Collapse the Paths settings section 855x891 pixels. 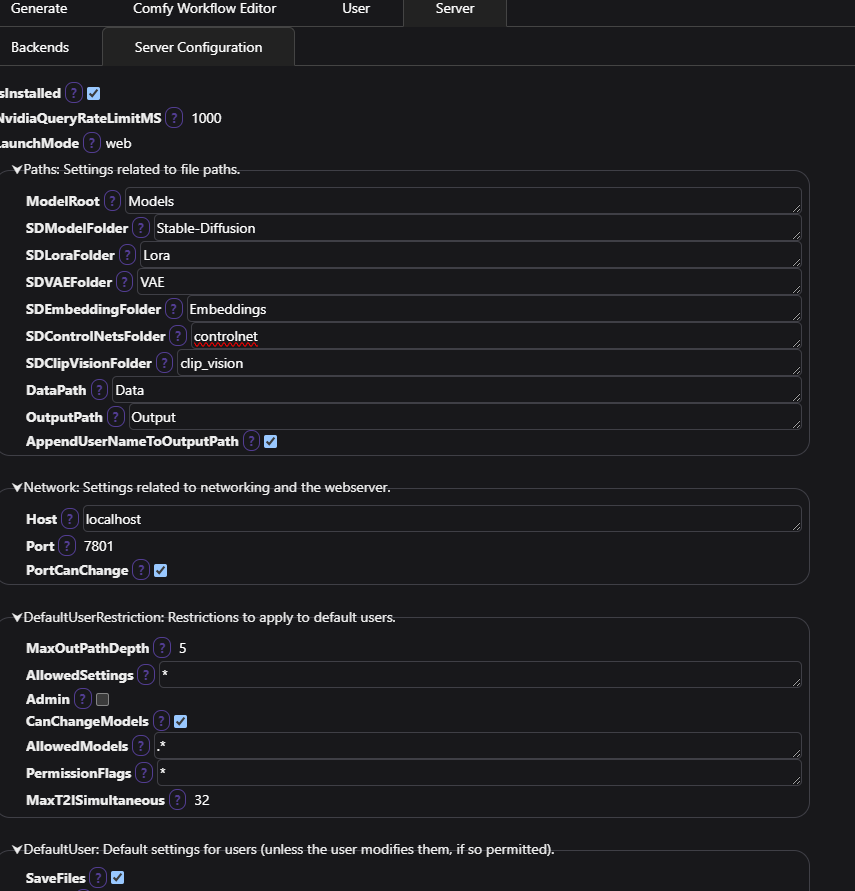(17, 169)
